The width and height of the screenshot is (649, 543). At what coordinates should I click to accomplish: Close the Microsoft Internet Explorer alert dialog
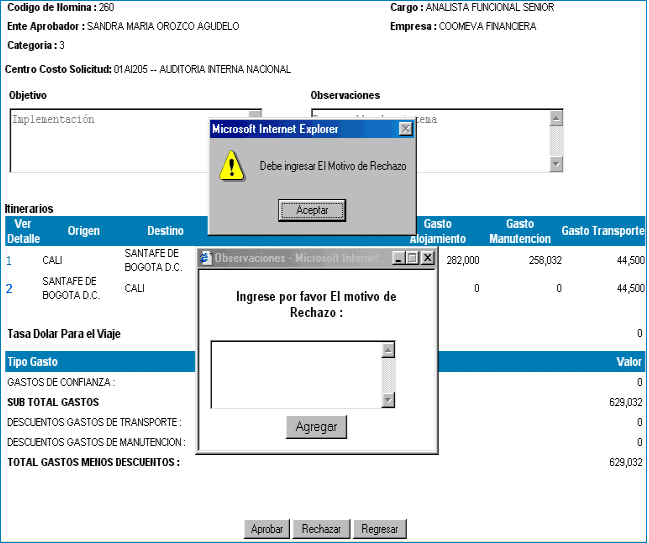pos(405,129)
